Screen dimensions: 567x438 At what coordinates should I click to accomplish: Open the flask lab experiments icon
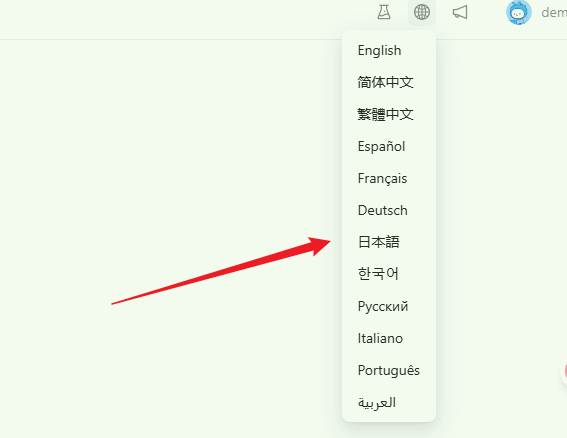coord(384,12)
